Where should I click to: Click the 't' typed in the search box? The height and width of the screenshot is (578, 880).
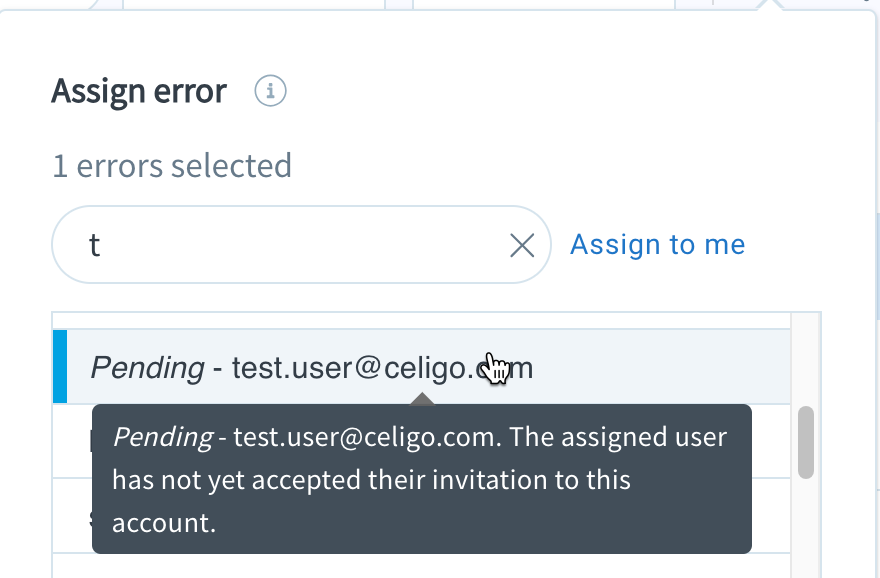[95, 245]
